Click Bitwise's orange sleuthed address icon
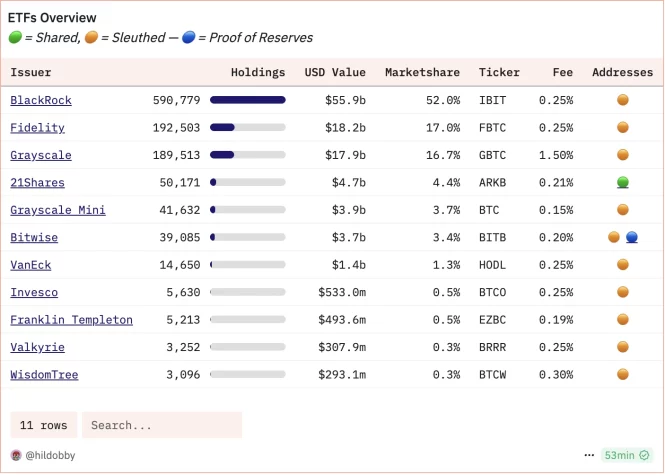665x475 pixels. (x=614, y=237)
